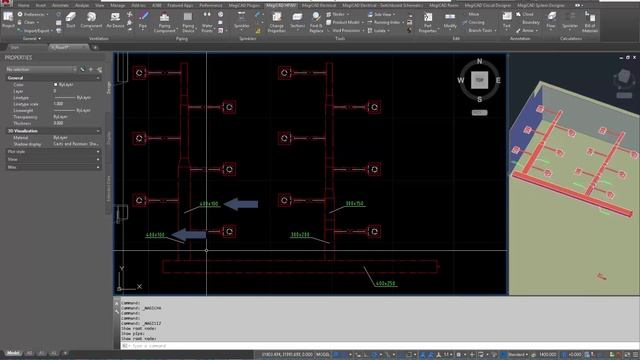The height and width of the screenshot is (360, 640).
Task: Open the No selection combo box
Action: point(41,69)
